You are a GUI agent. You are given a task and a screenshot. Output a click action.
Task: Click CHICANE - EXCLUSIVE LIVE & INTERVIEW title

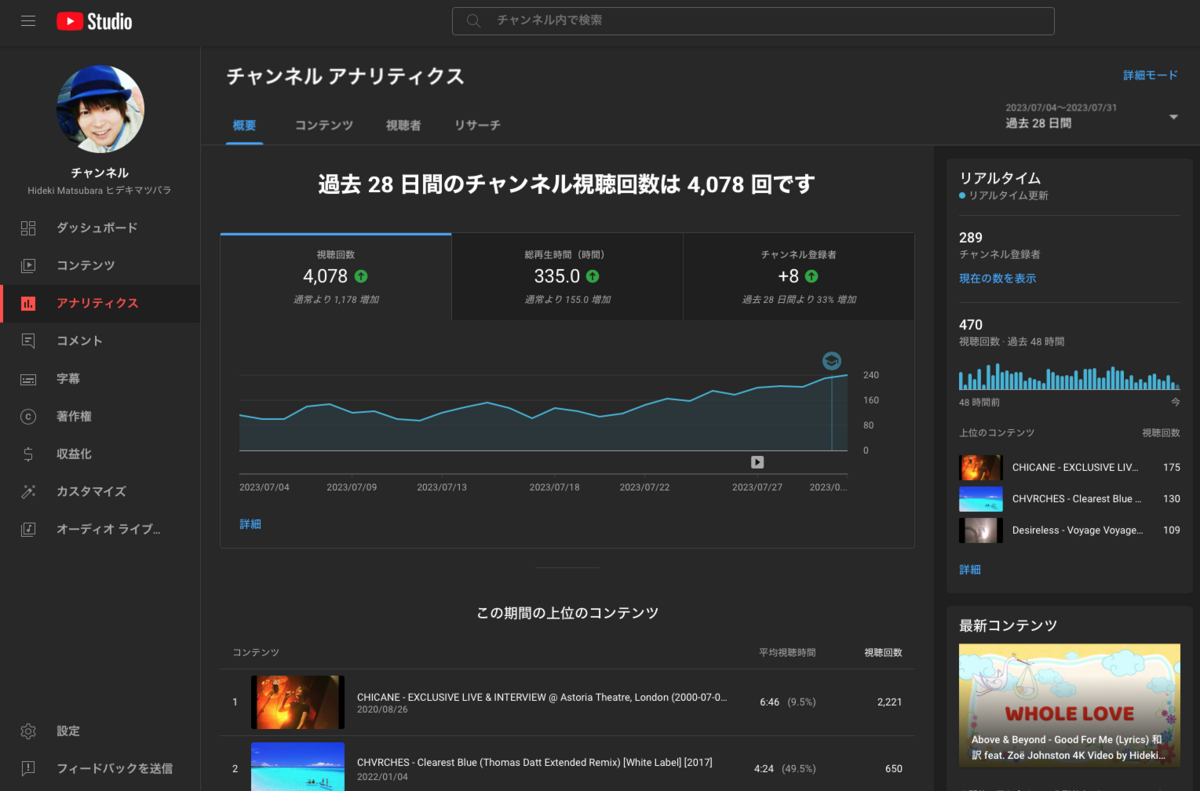542,697
